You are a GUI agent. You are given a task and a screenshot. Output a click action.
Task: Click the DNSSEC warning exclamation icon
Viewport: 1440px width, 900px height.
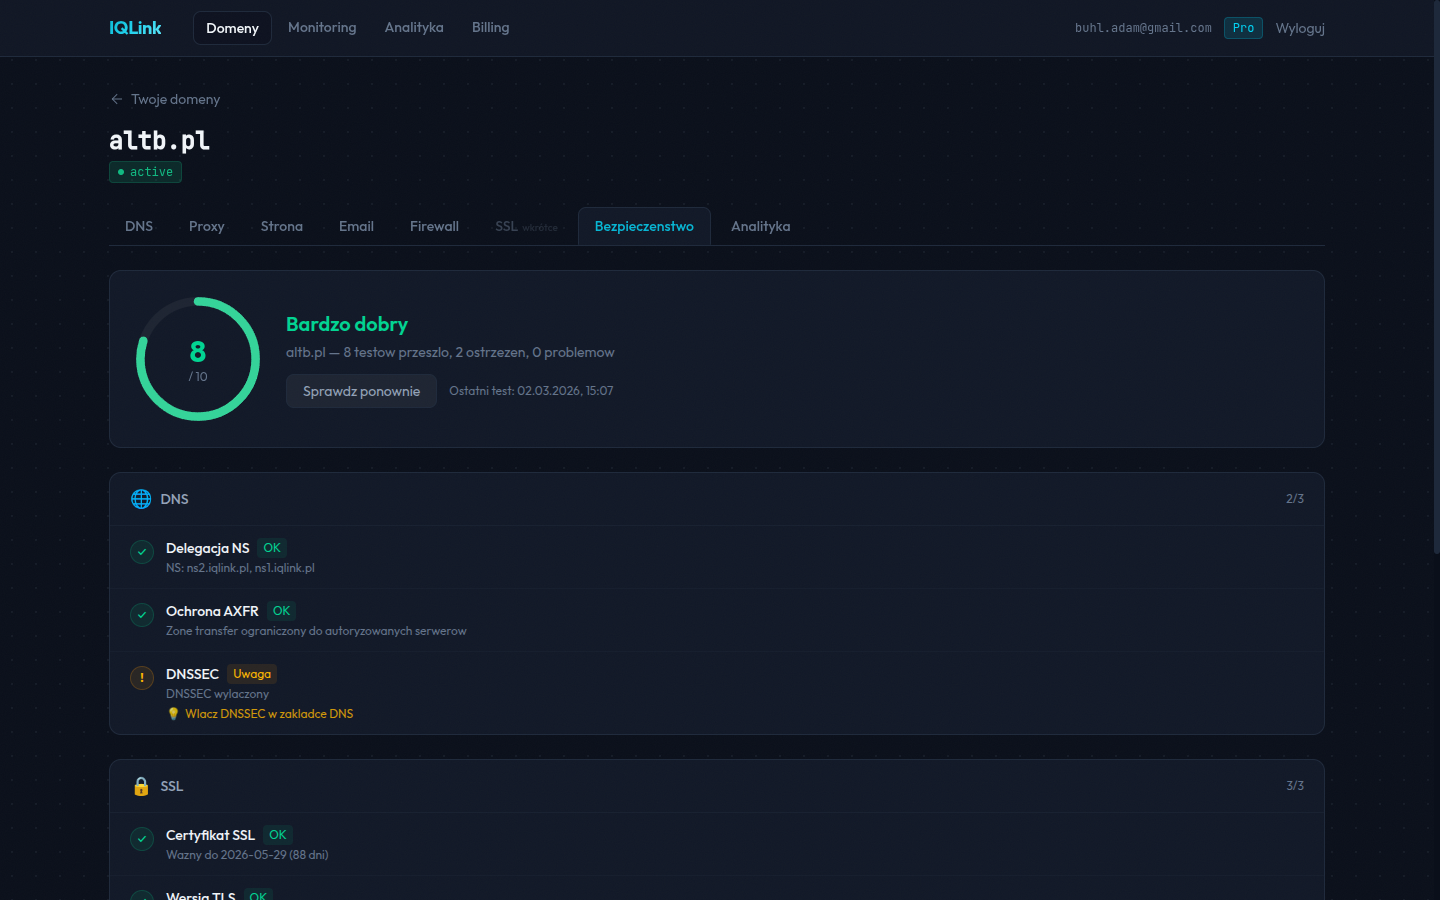(x=142, y=678)
